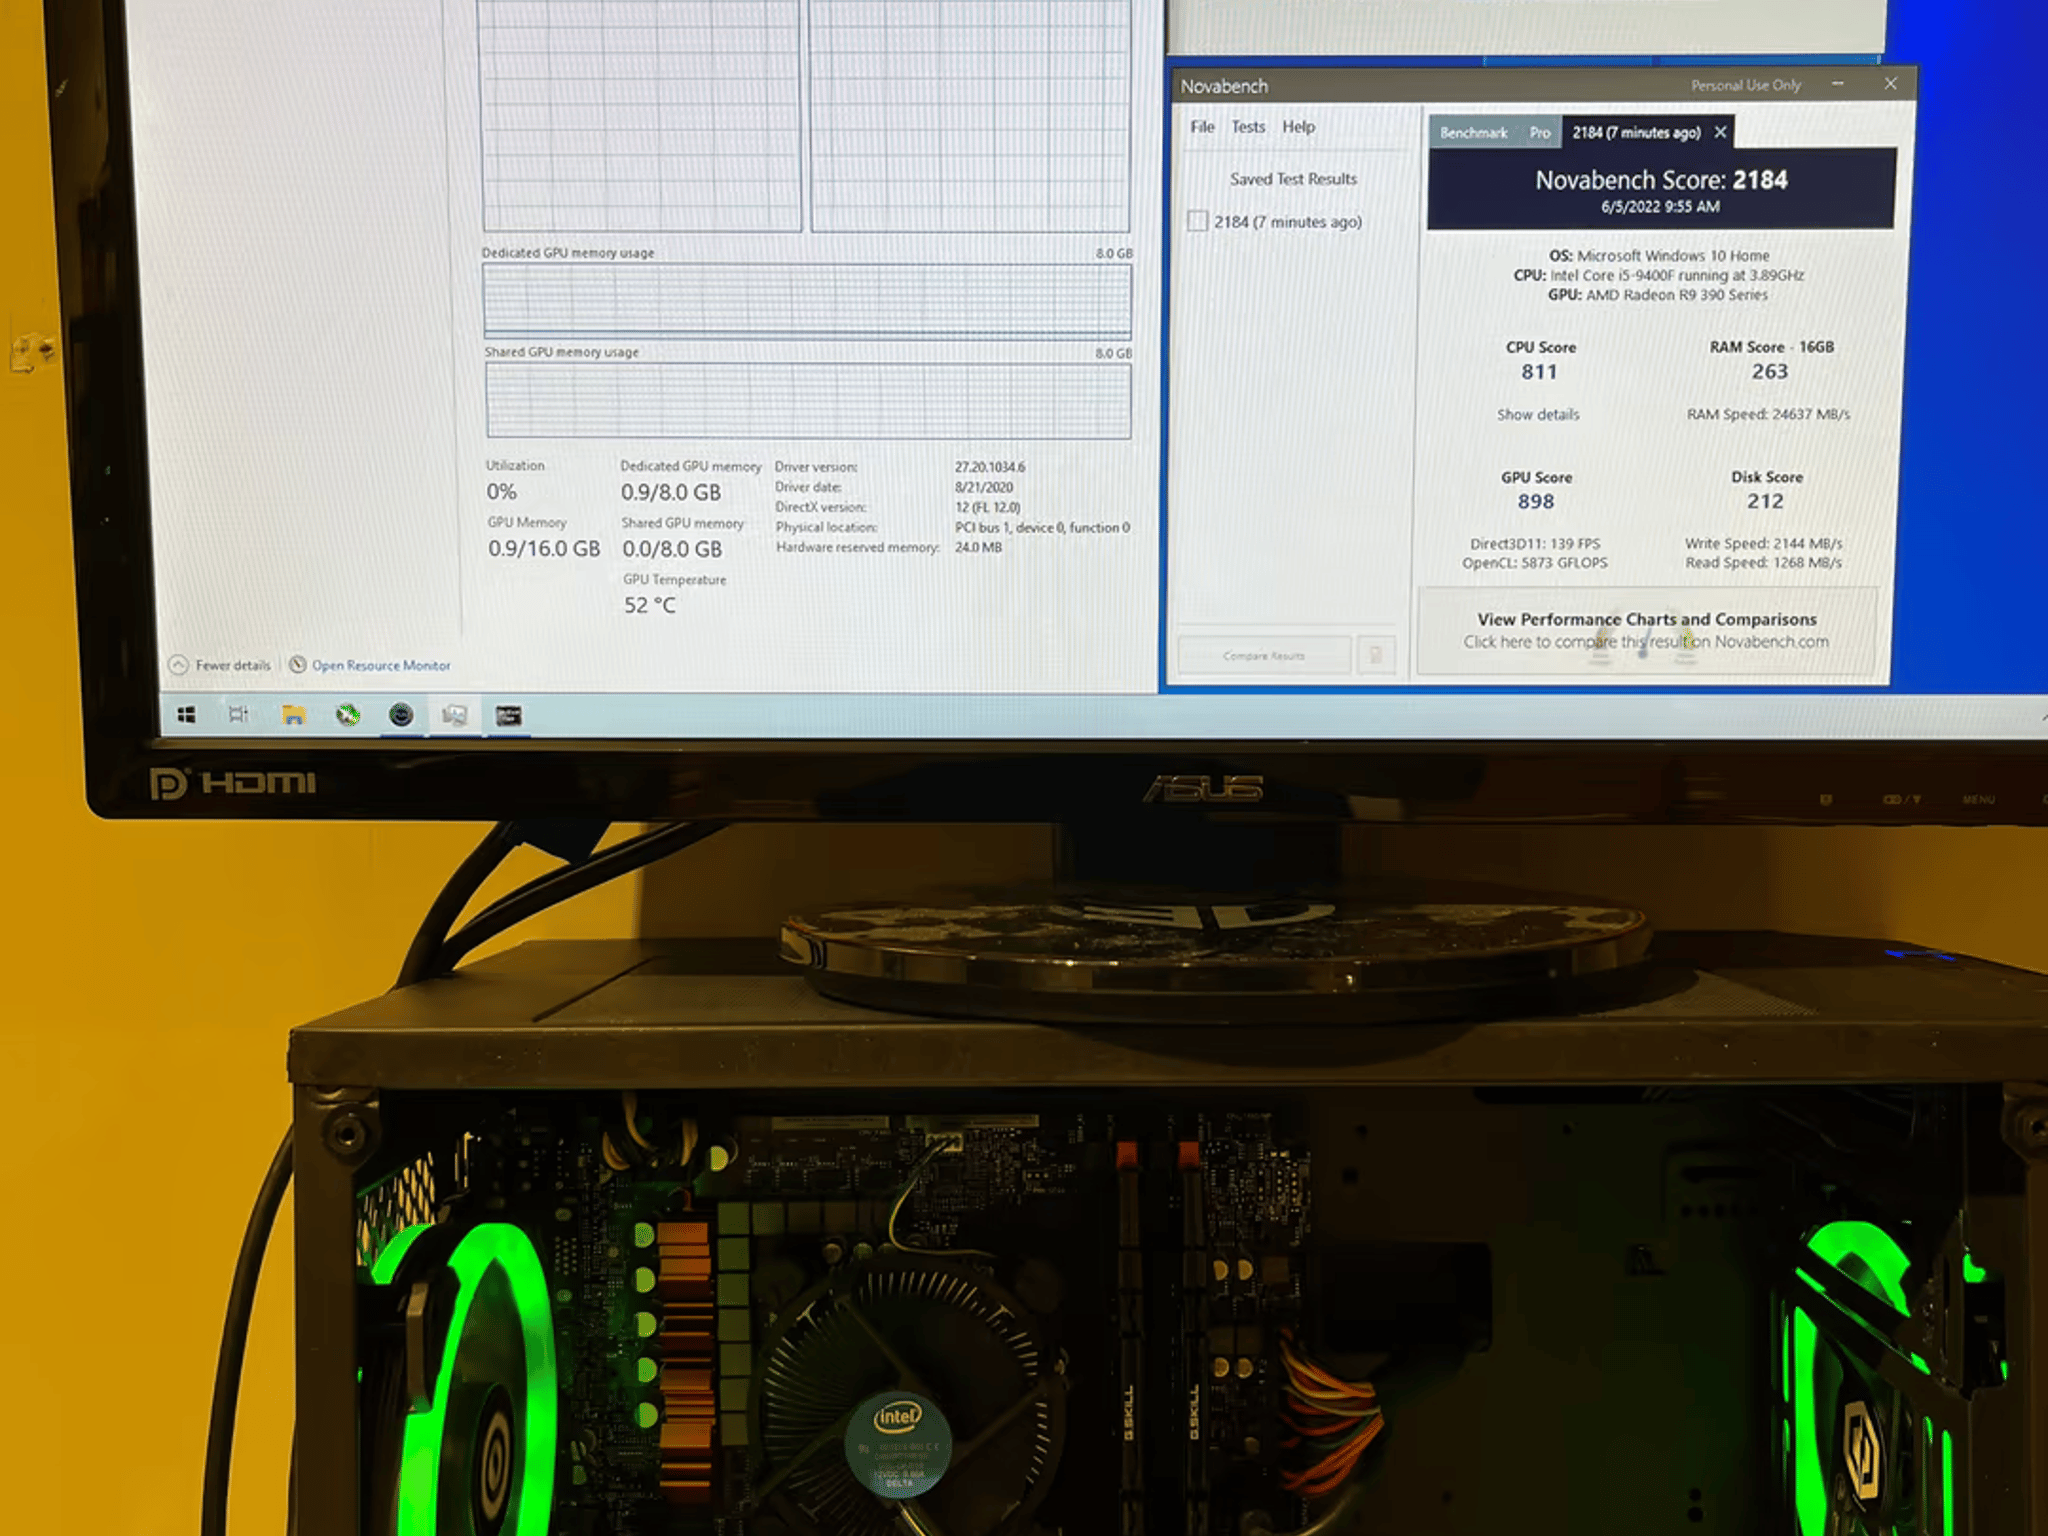Viewport: 2048px width, 1536px height.
Task: Select the 2184 (7 minutes ago) tab
Action: 1636,132
